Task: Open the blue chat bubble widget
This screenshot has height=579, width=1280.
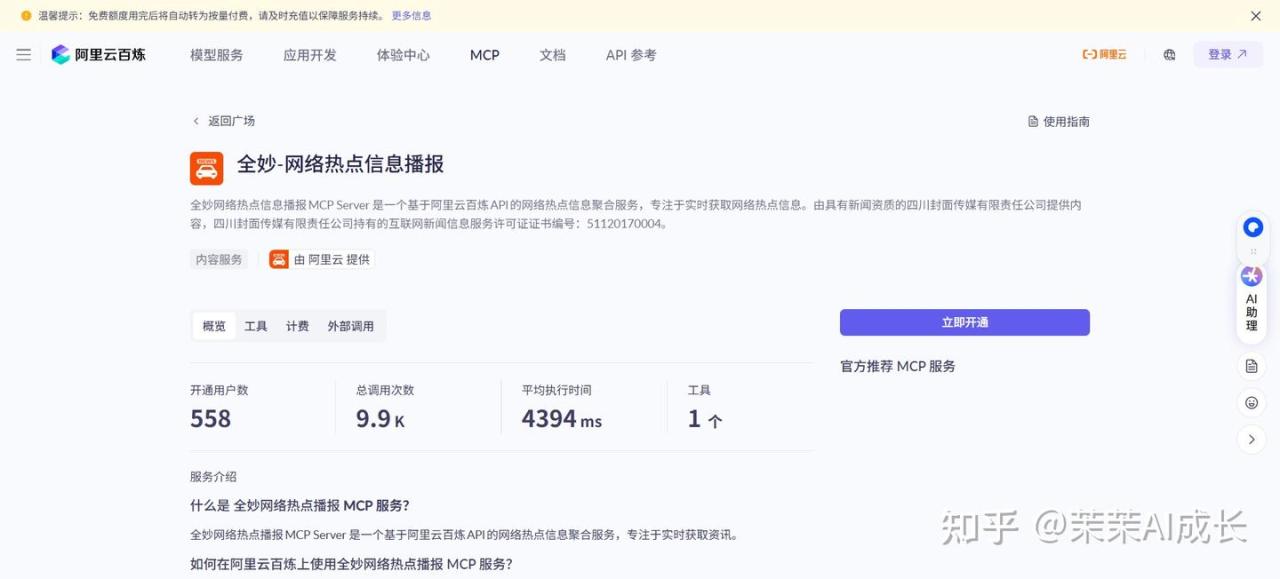Action: tap(1252, 228)
